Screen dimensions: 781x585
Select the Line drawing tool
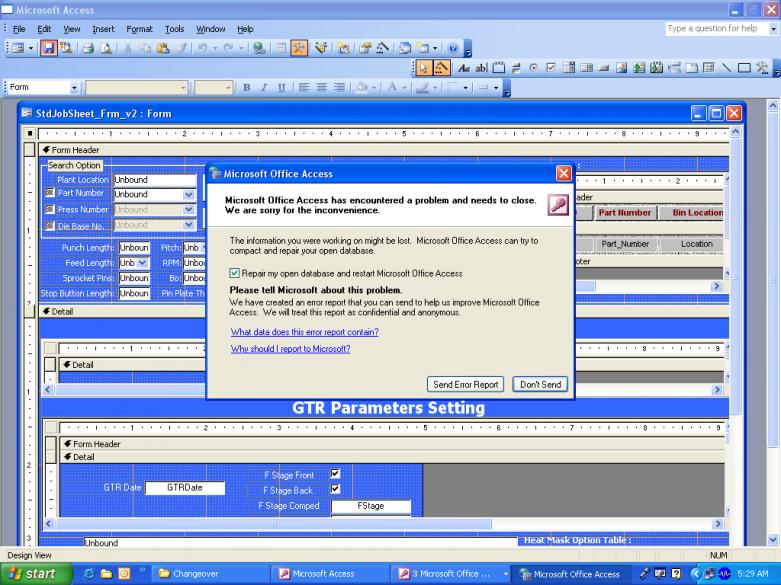click(726, 68)
